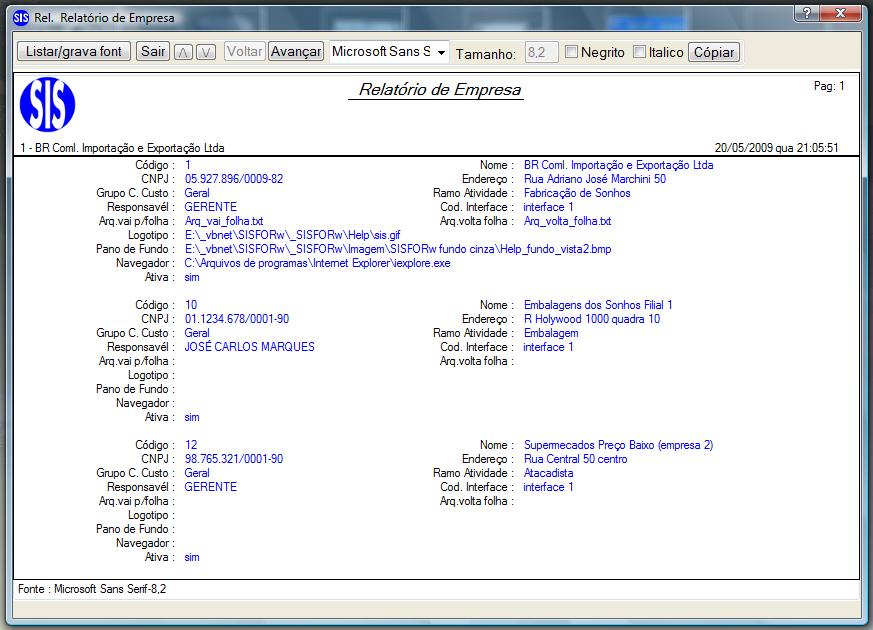Click the Tamanho size input field
Image resolution: width=873 pixels, height=630 pixels.
(x=540, y=51)
